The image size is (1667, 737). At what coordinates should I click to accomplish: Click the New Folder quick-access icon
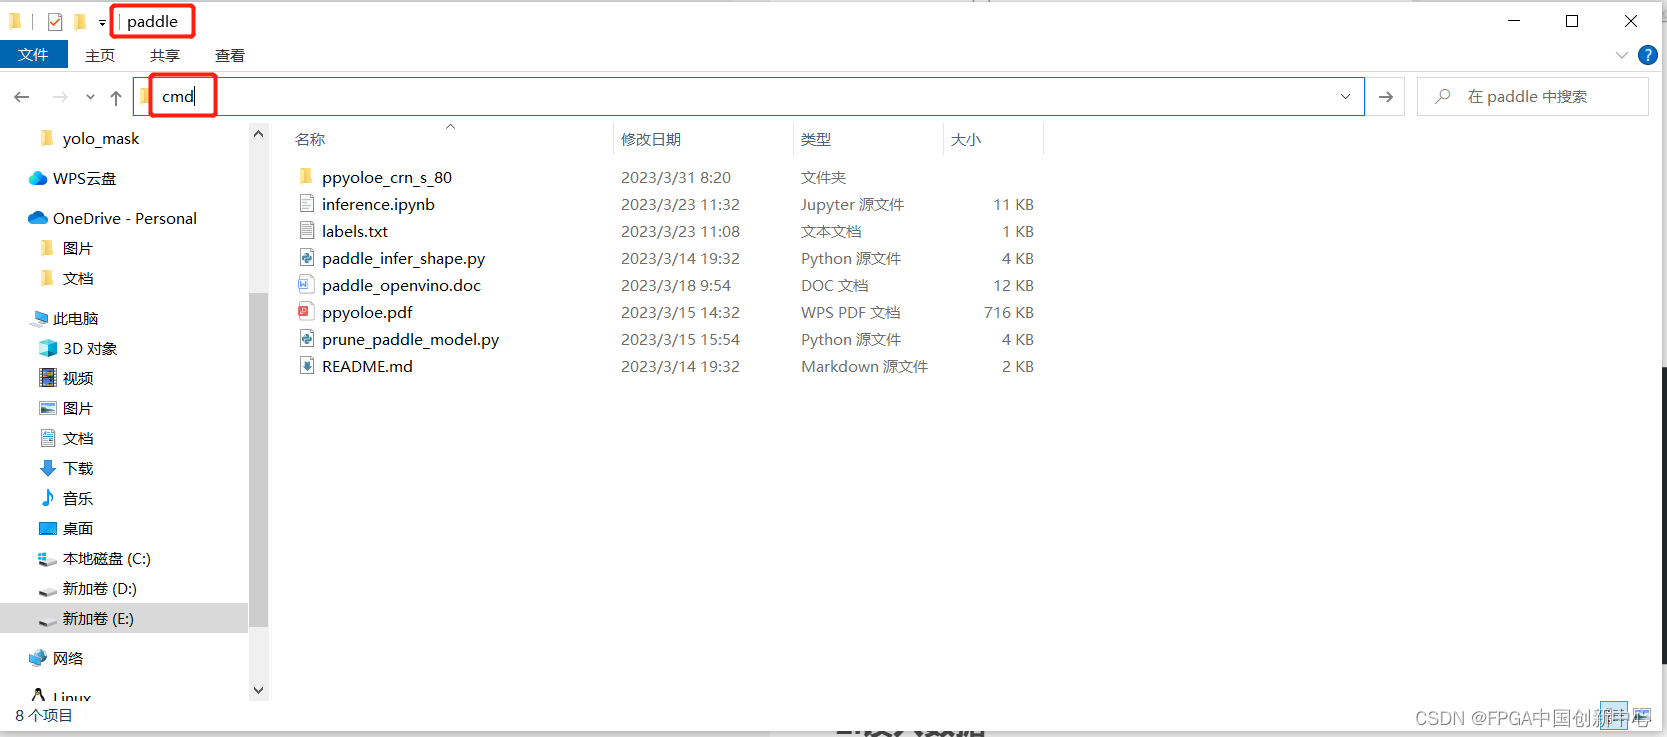80,21
